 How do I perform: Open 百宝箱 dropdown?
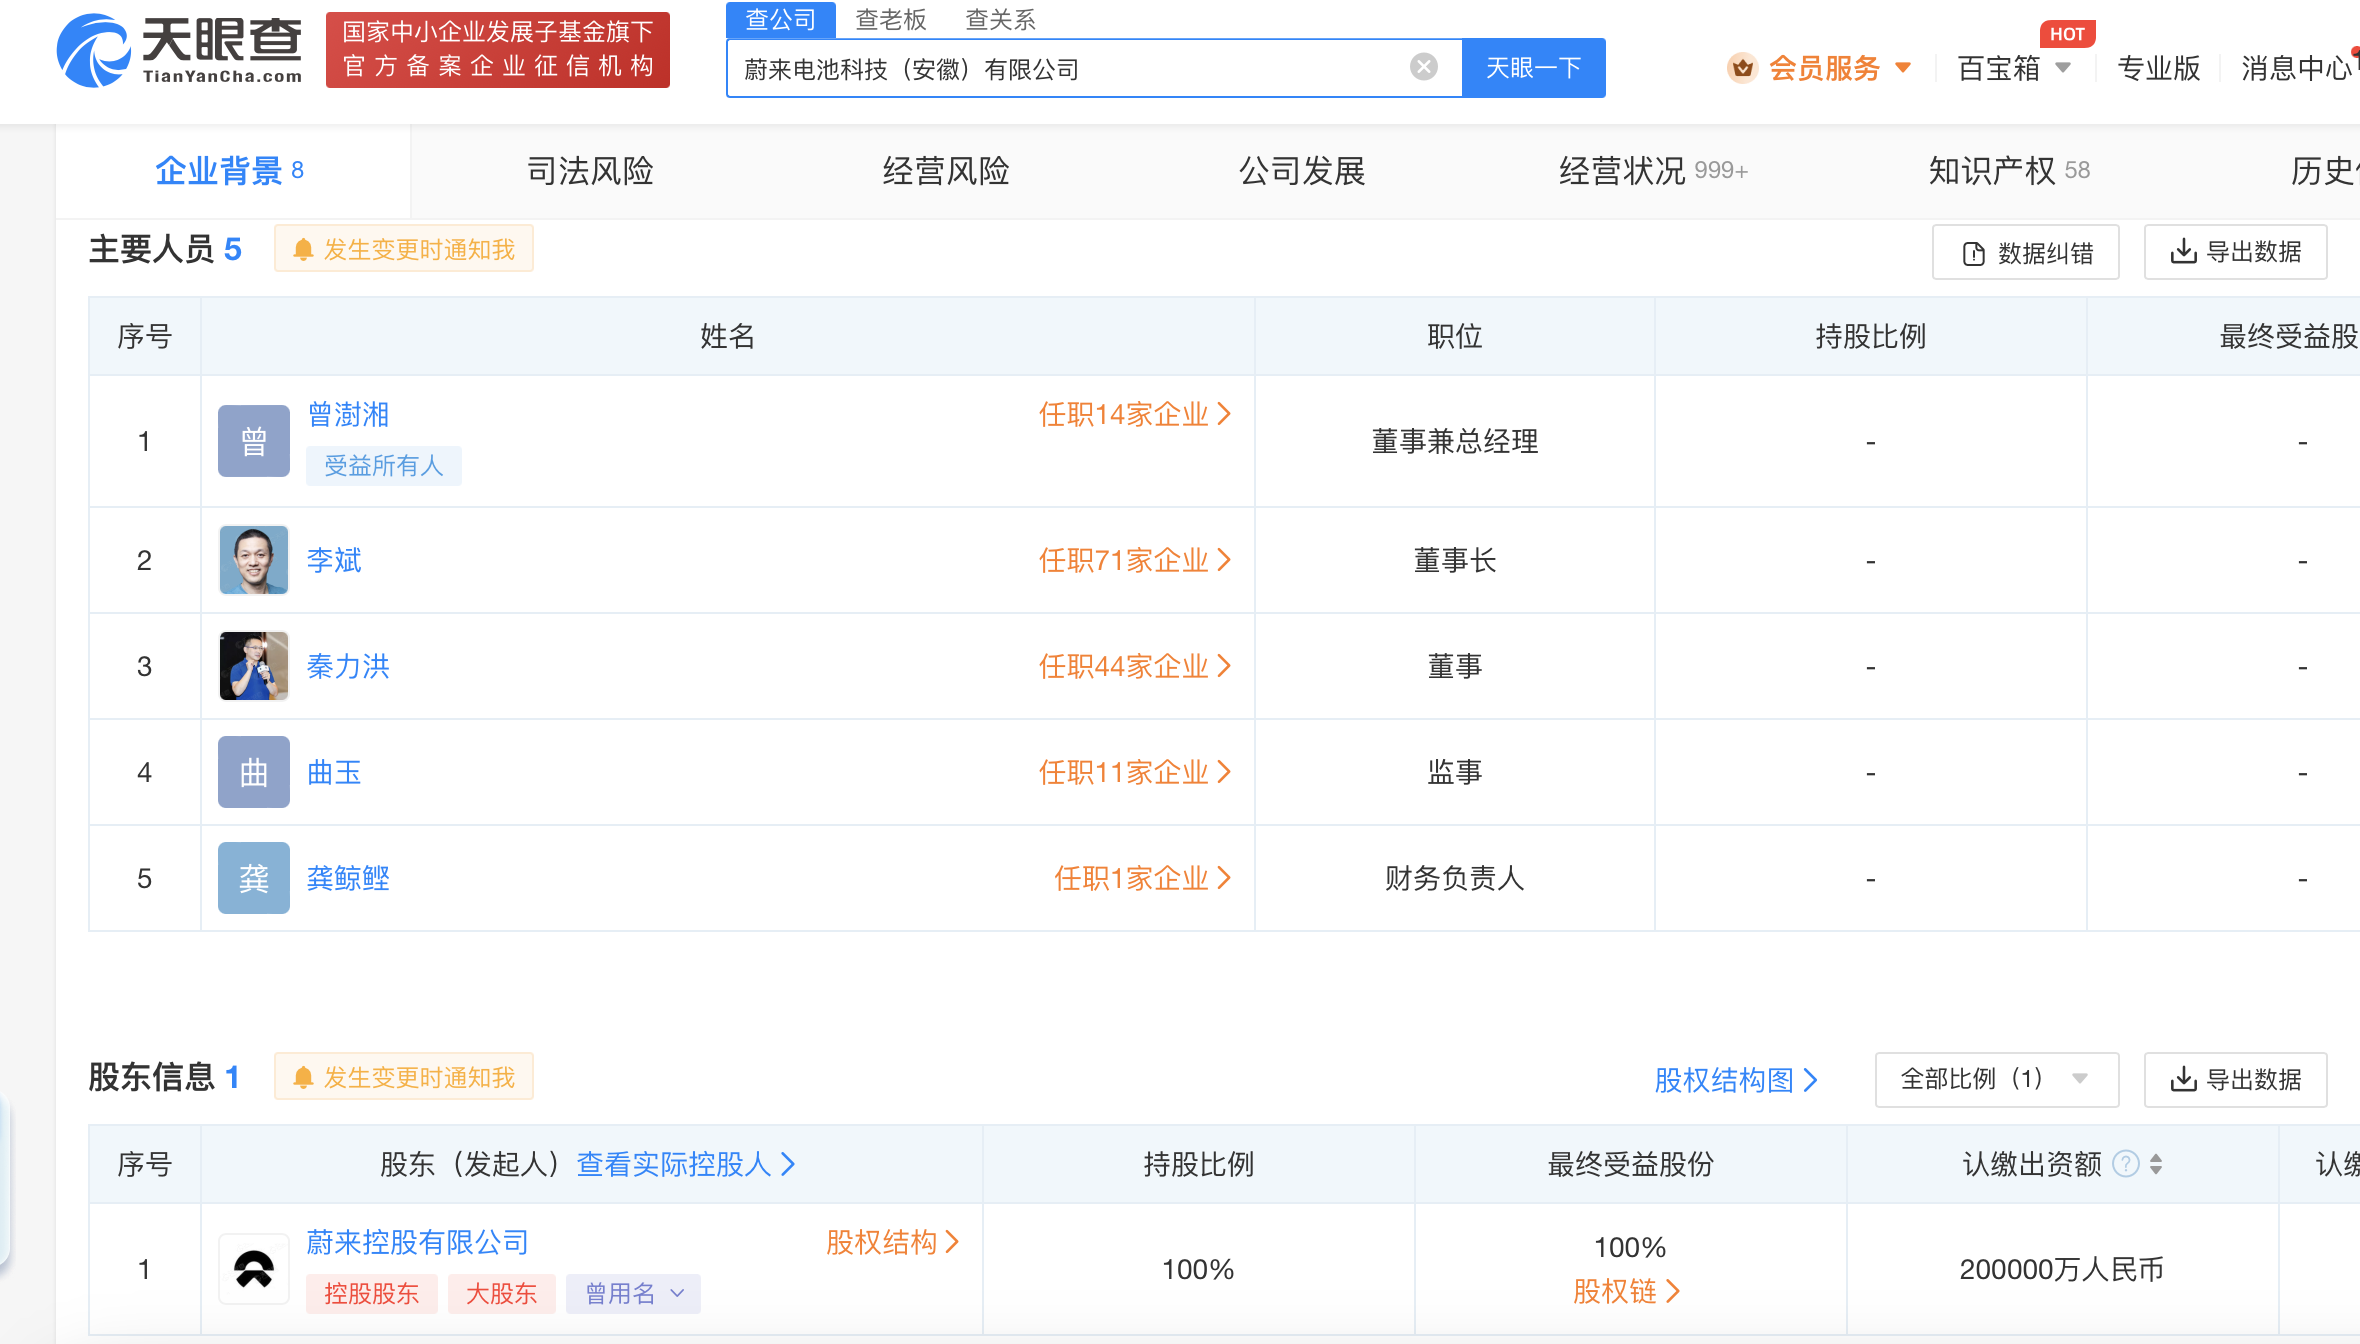[2014, 68]
